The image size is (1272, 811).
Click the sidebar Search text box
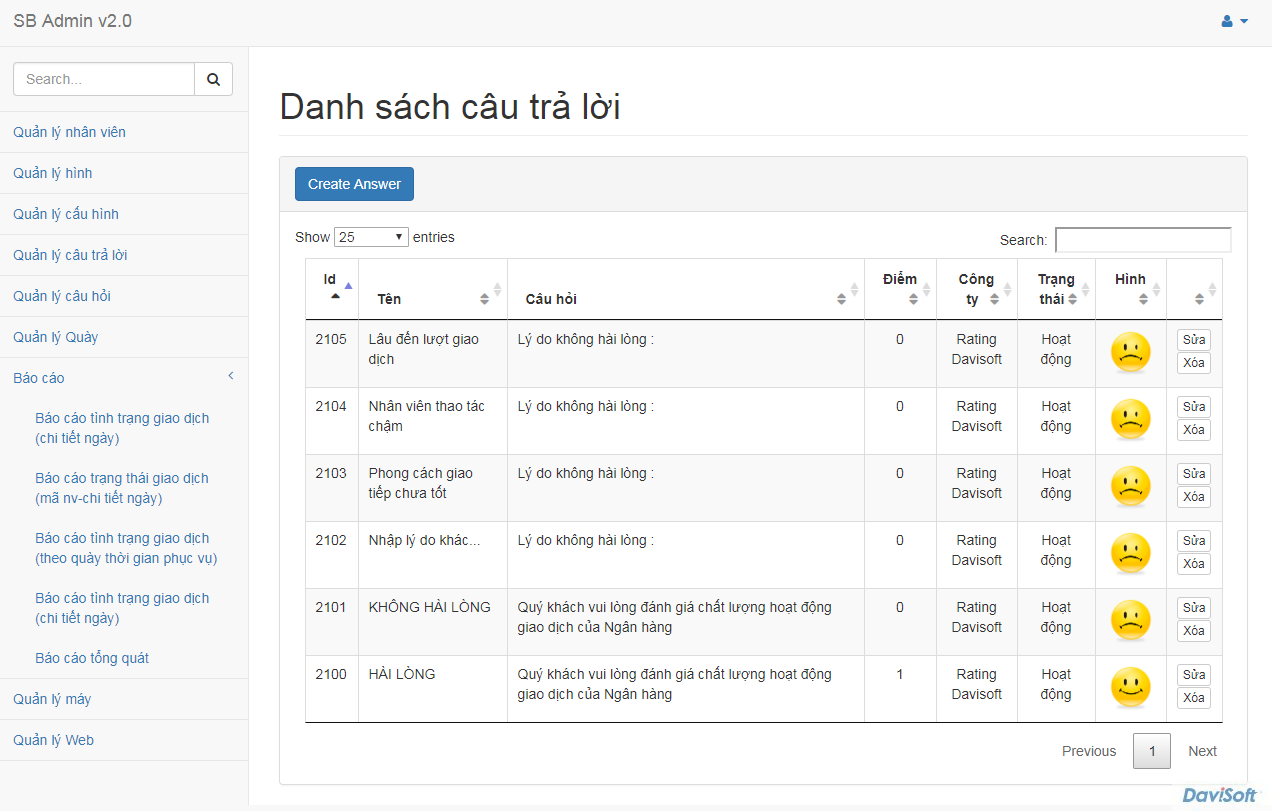pyautogui.click(x=104, y=79)
